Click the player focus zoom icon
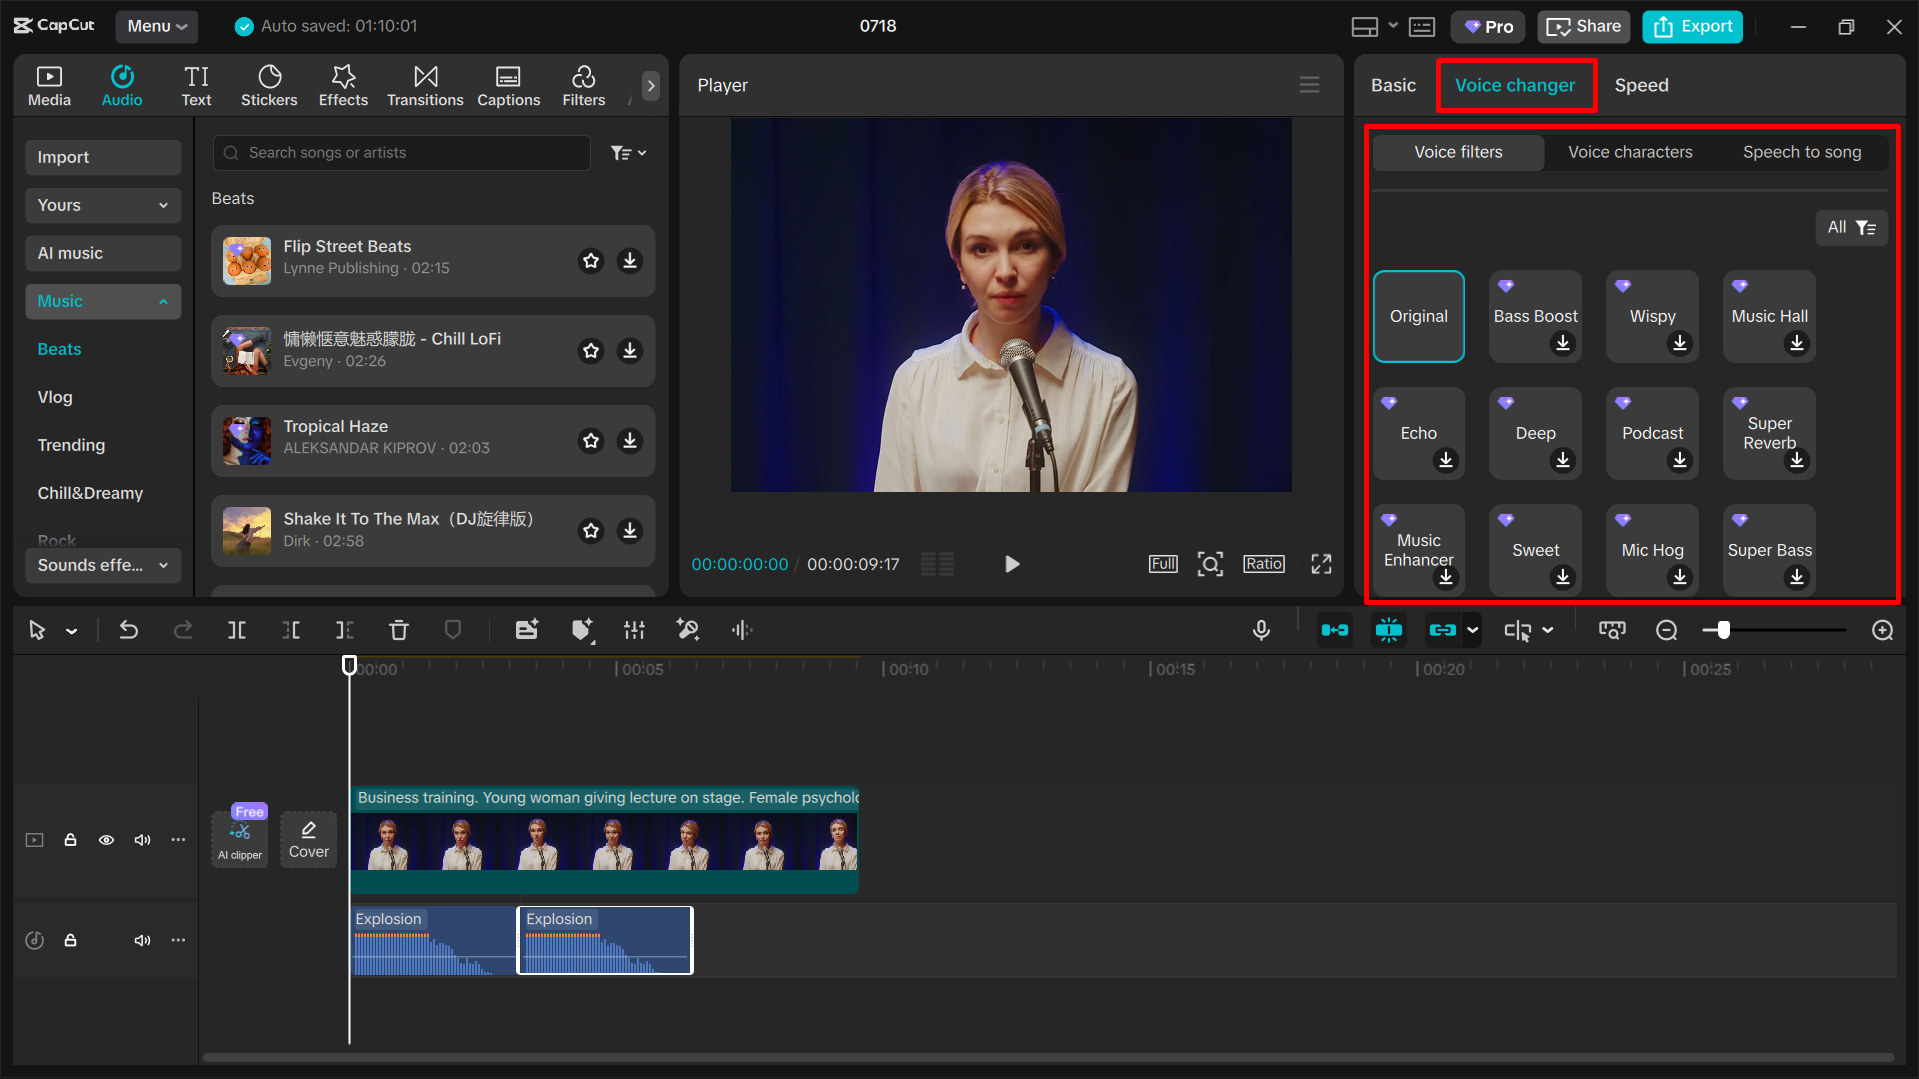This screenshot has width=1919, height=1079. click(x=1210, y=564)
